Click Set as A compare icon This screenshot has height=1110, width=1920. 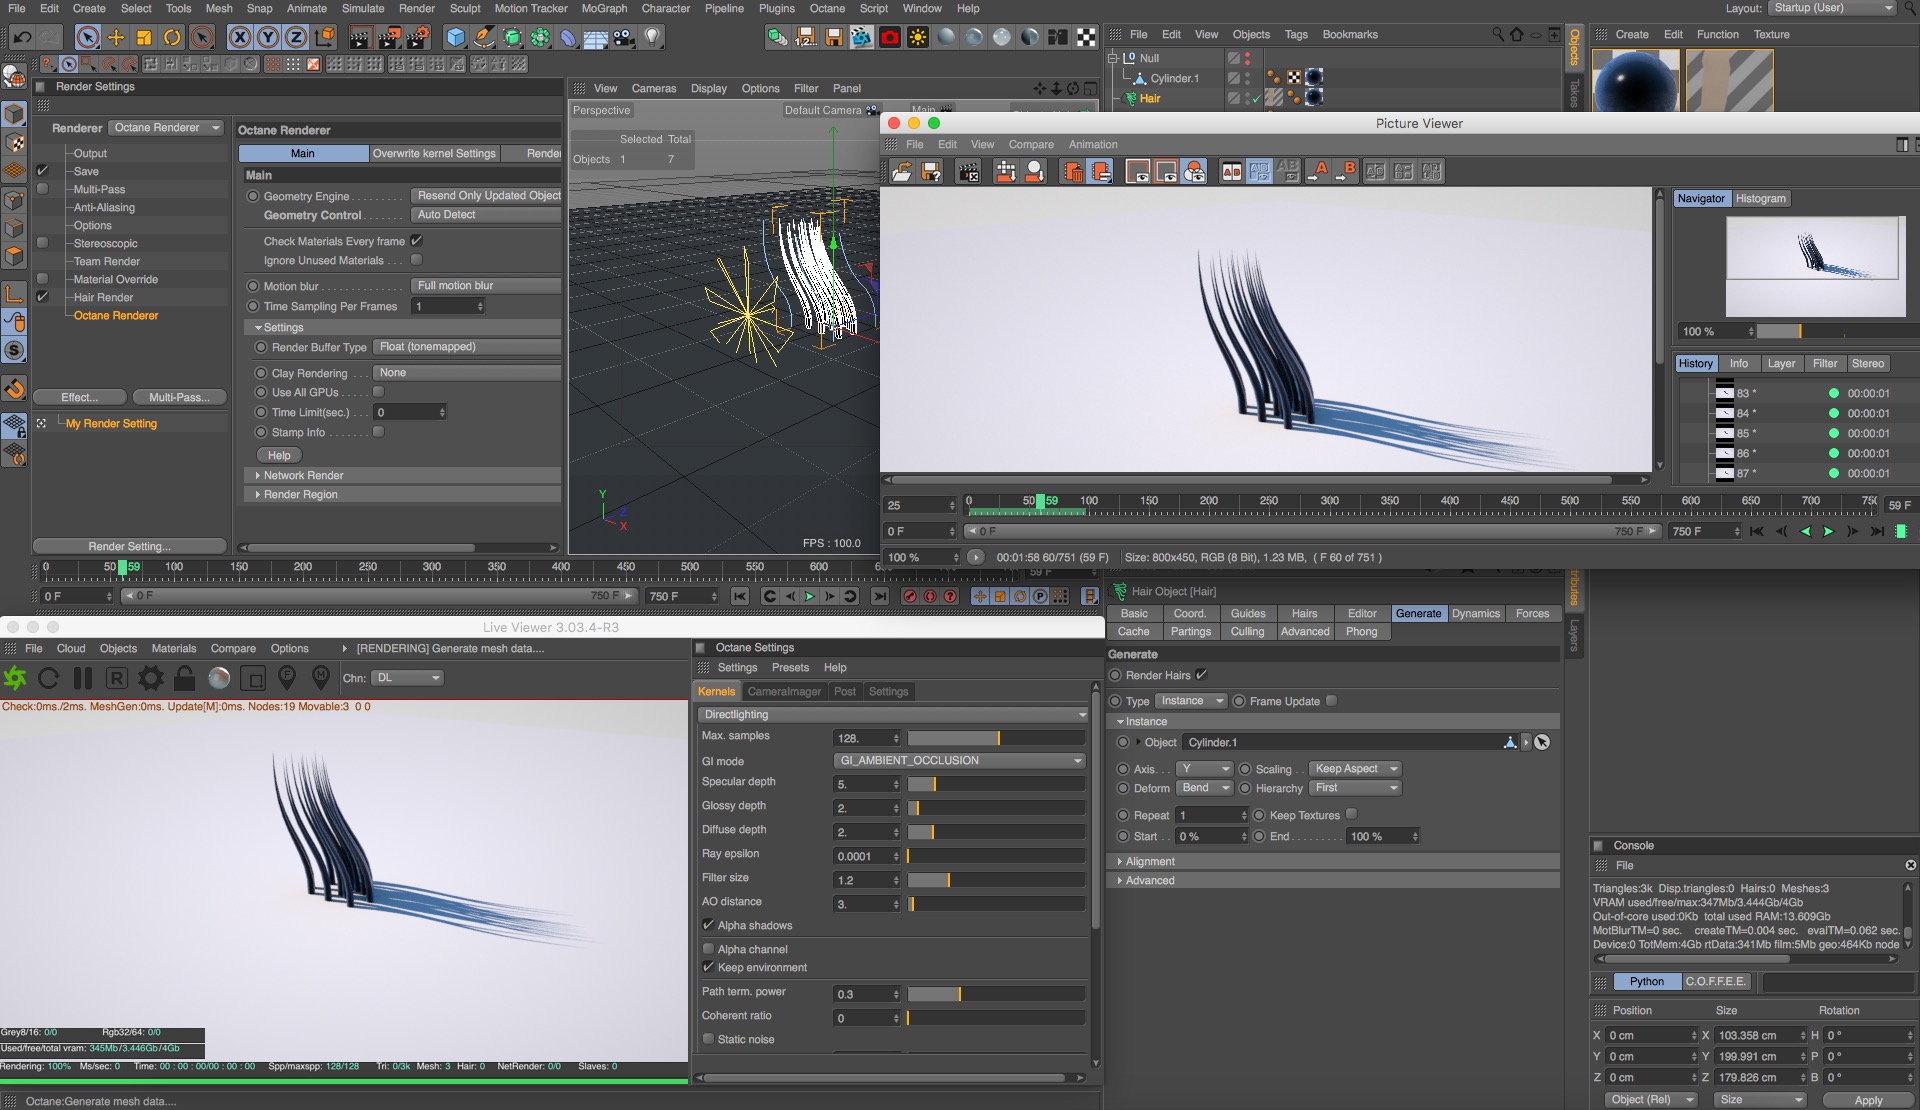[x=1320, y=172]
